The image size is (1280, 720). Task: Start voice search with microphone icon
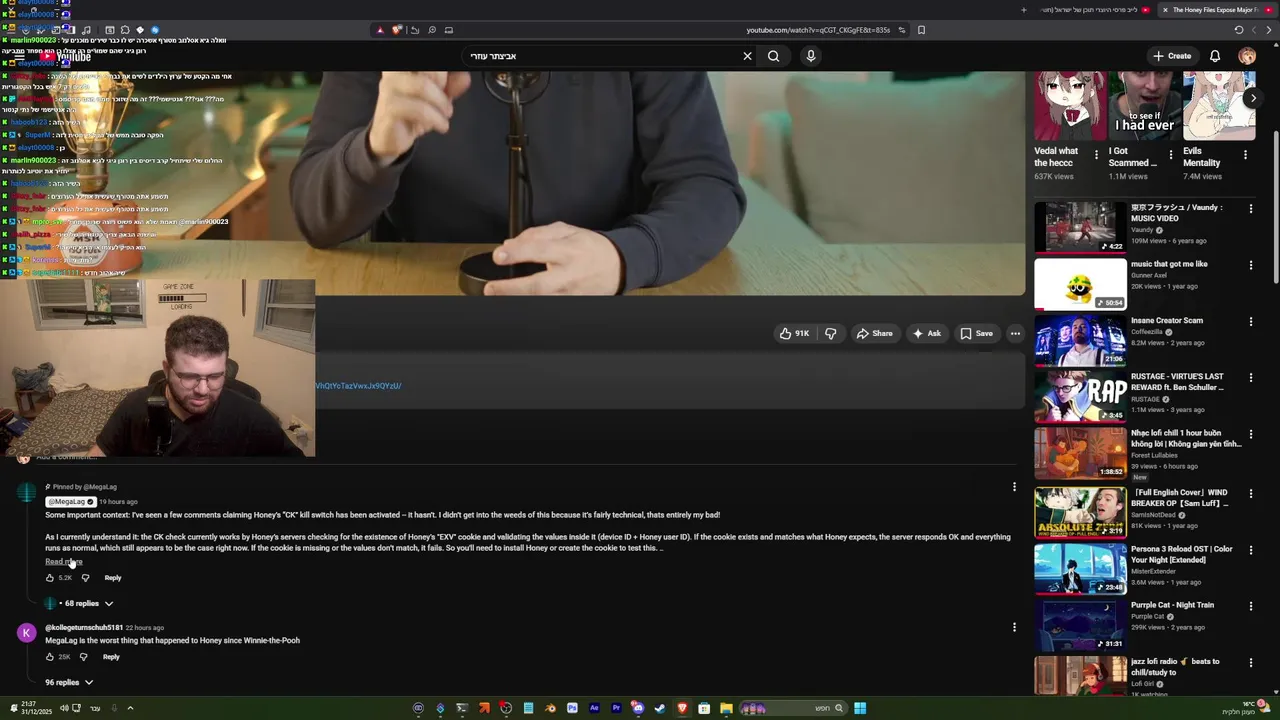coord(811,56)
